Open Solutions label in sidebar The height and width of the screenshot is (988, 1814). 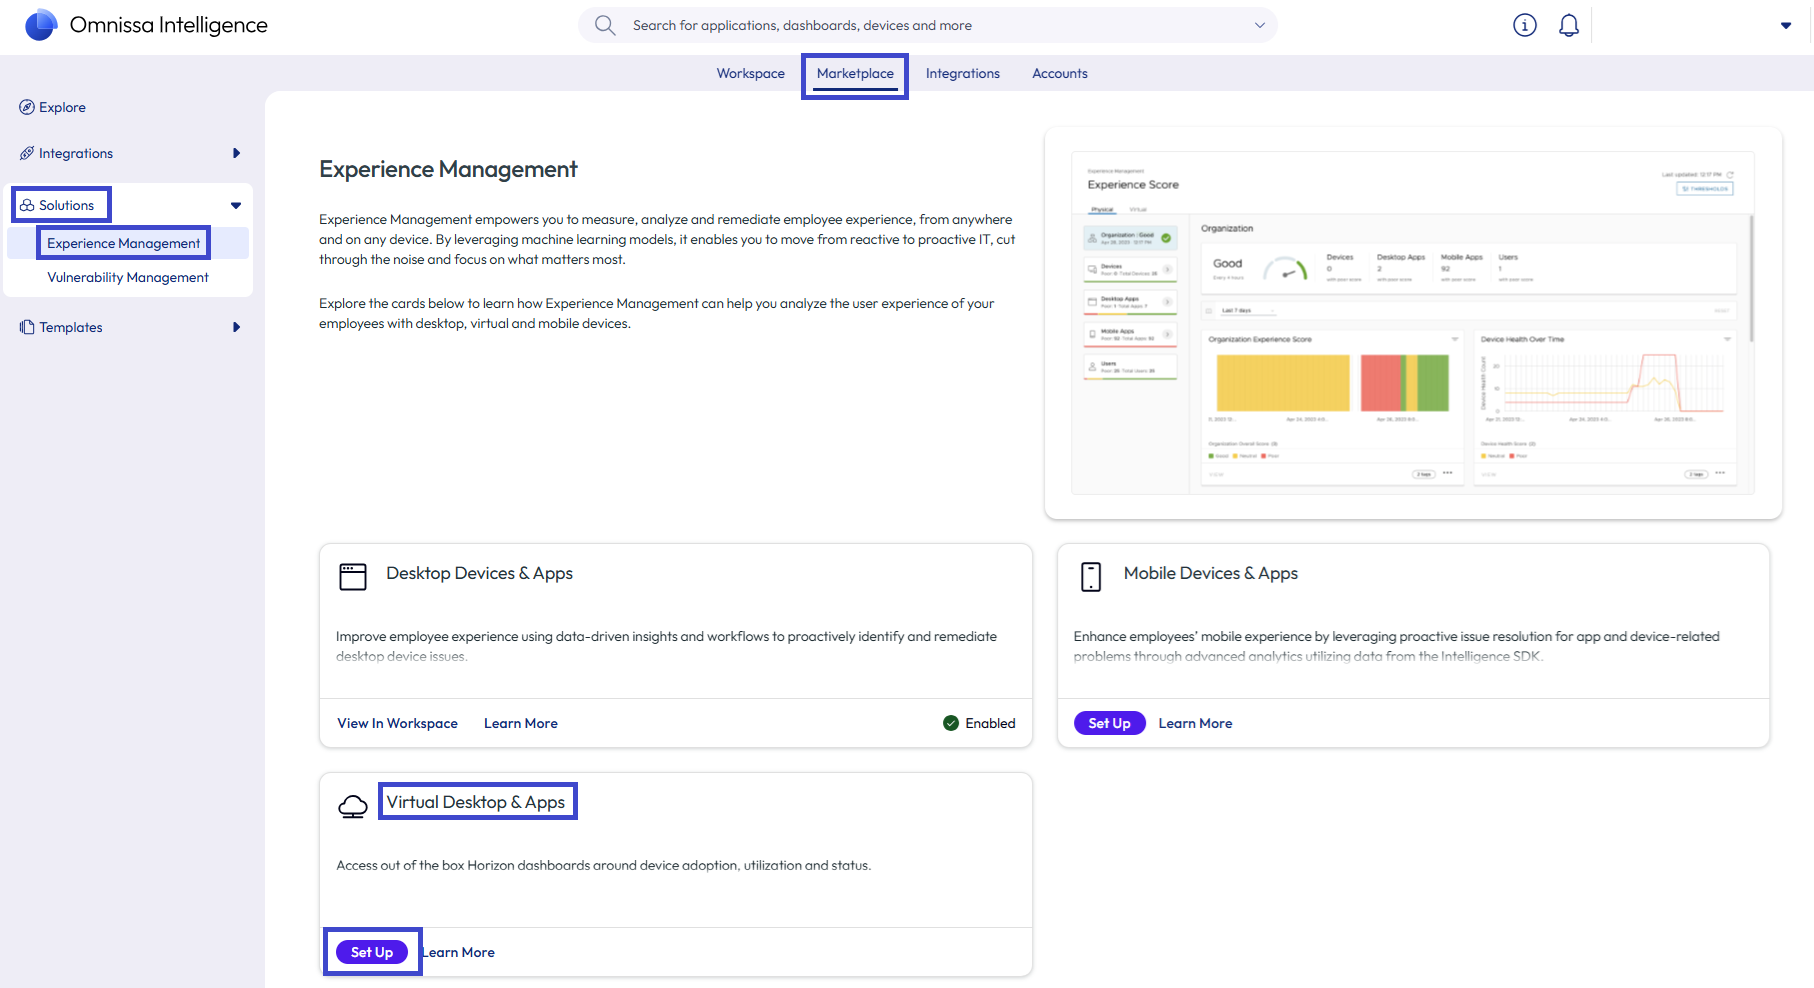(x=66, y=205)
